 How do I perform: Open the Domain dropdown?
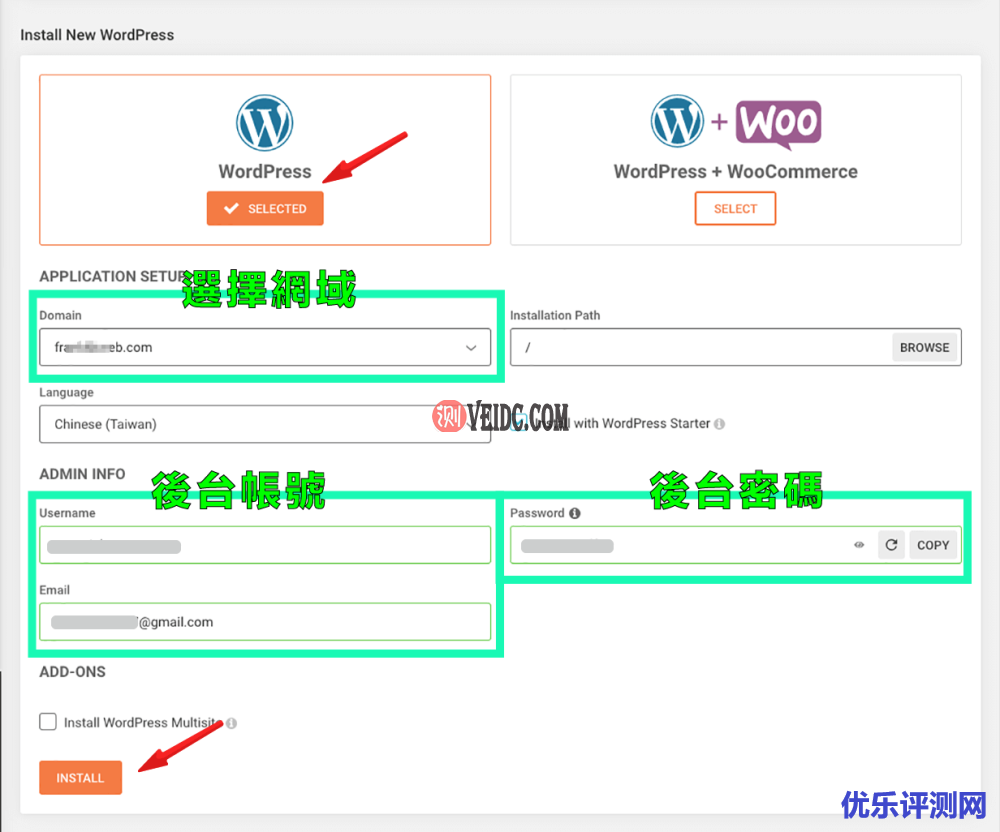click(x=265, y=347)
